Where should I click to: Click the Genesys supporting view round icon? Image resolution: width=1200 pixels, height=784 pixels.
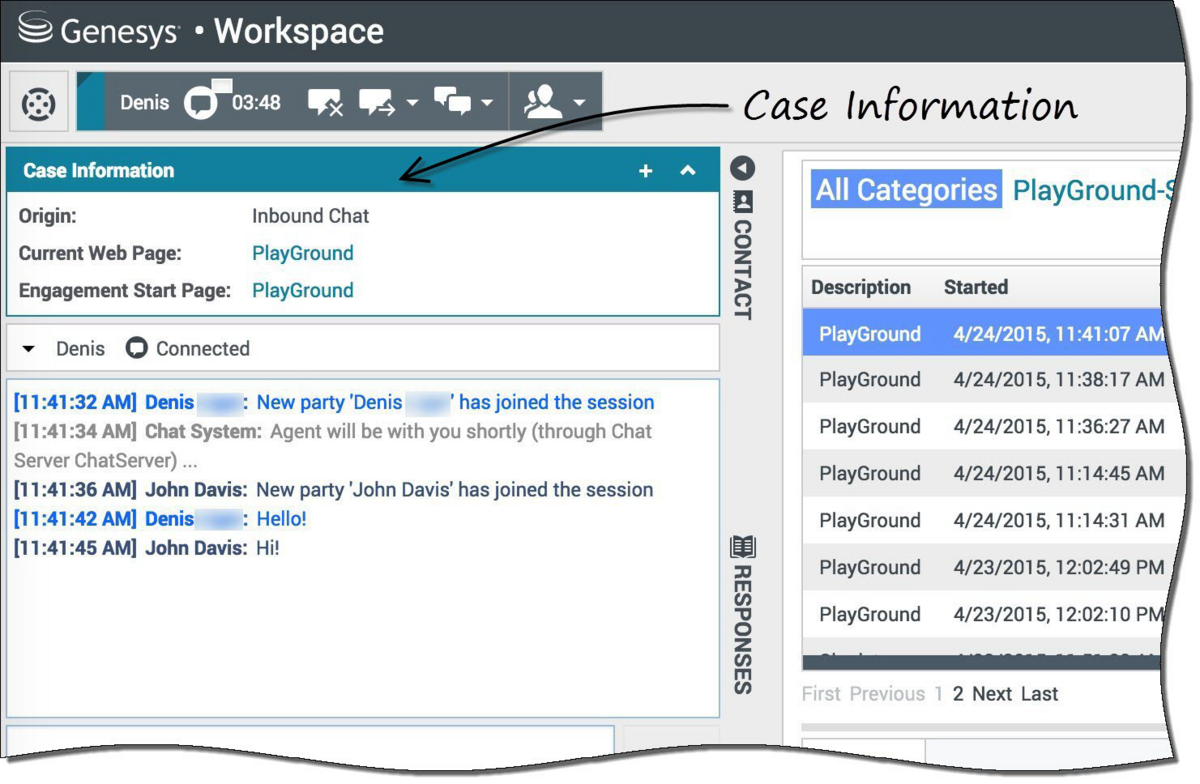point(39,103)
